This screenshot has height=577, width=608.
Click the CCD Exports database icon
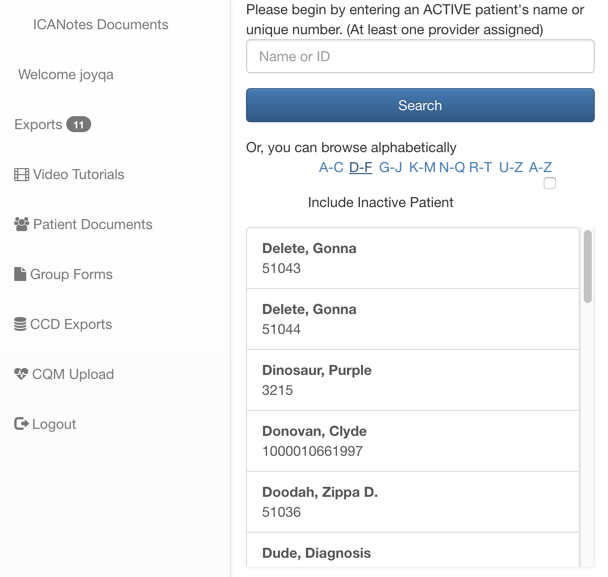tap(20, 324)
